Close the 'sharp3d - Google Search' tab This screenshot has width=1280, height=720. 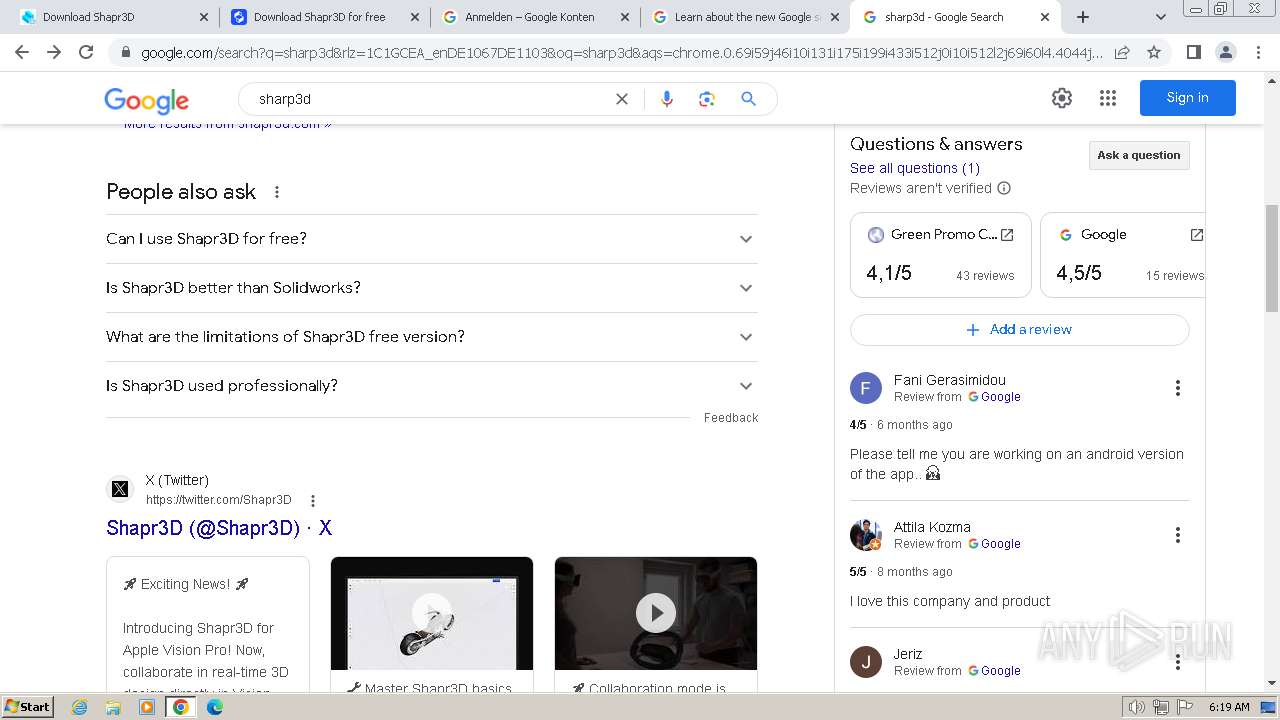[x=1045, y=17]
